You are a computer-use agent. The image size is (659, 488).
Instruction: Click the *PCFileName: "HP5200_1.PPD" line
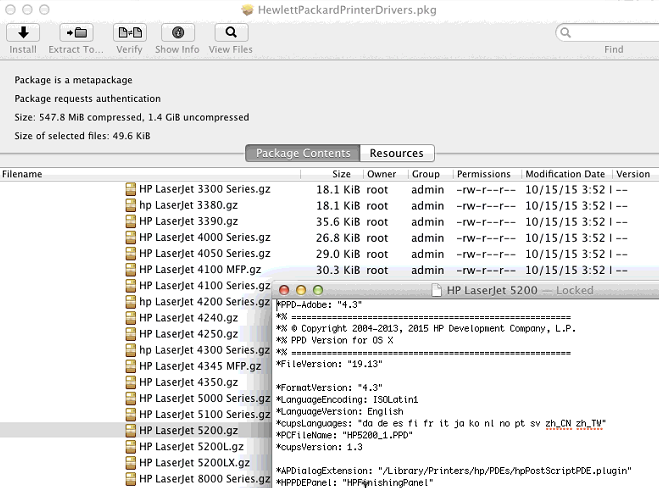tap(344, 435)
